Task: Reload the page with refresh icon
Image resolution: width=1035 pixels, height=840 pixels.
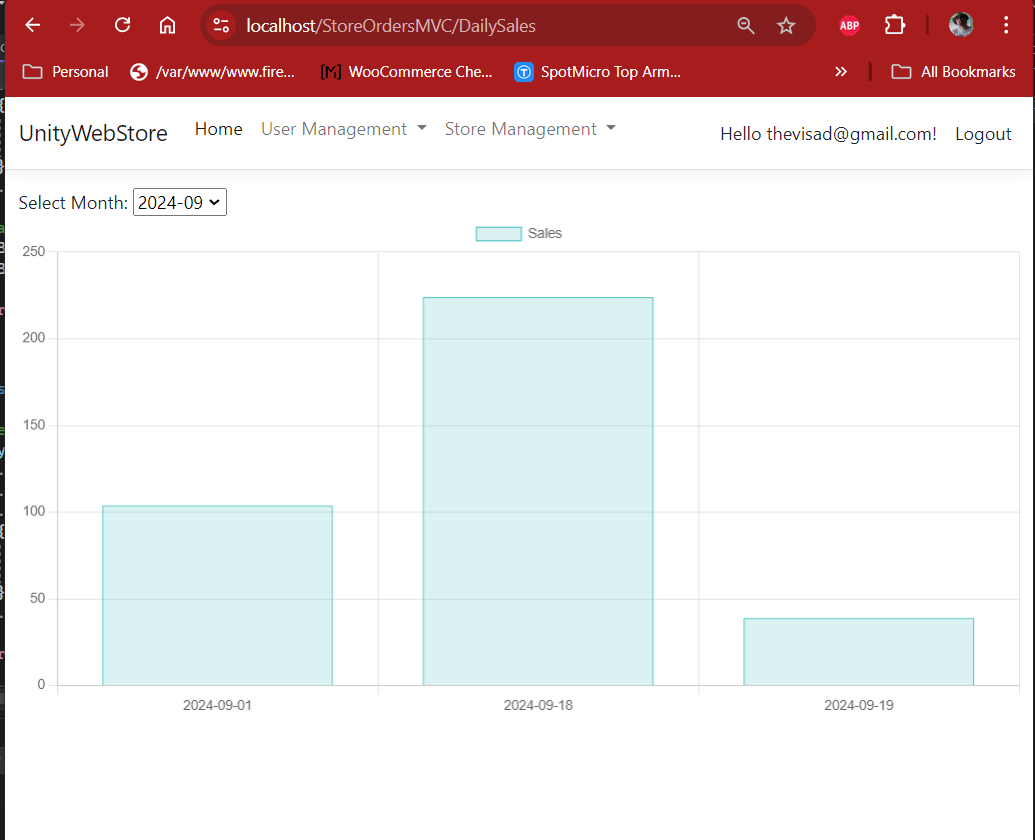Action: click(x=123, y=25)
